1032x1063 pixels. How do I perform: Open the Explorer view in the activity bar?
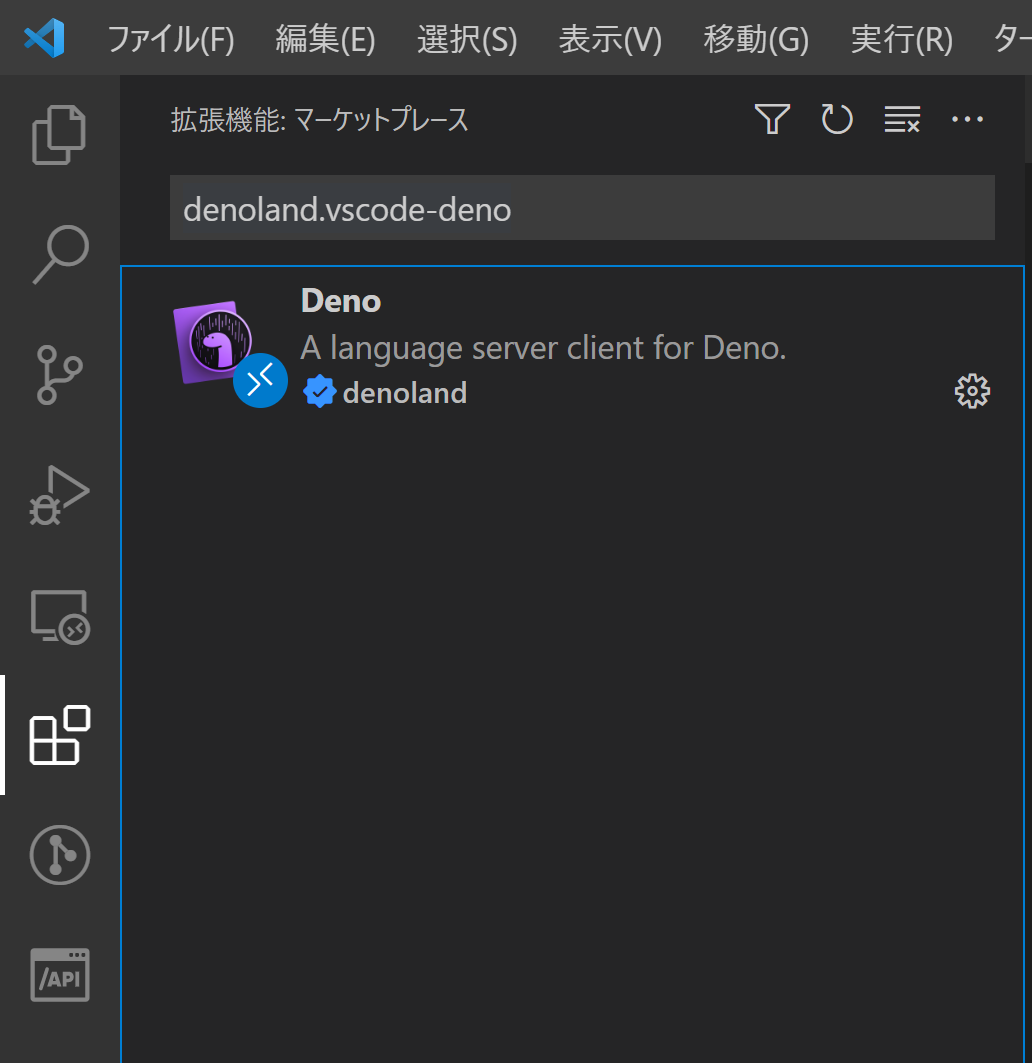(x=59, y=133)
